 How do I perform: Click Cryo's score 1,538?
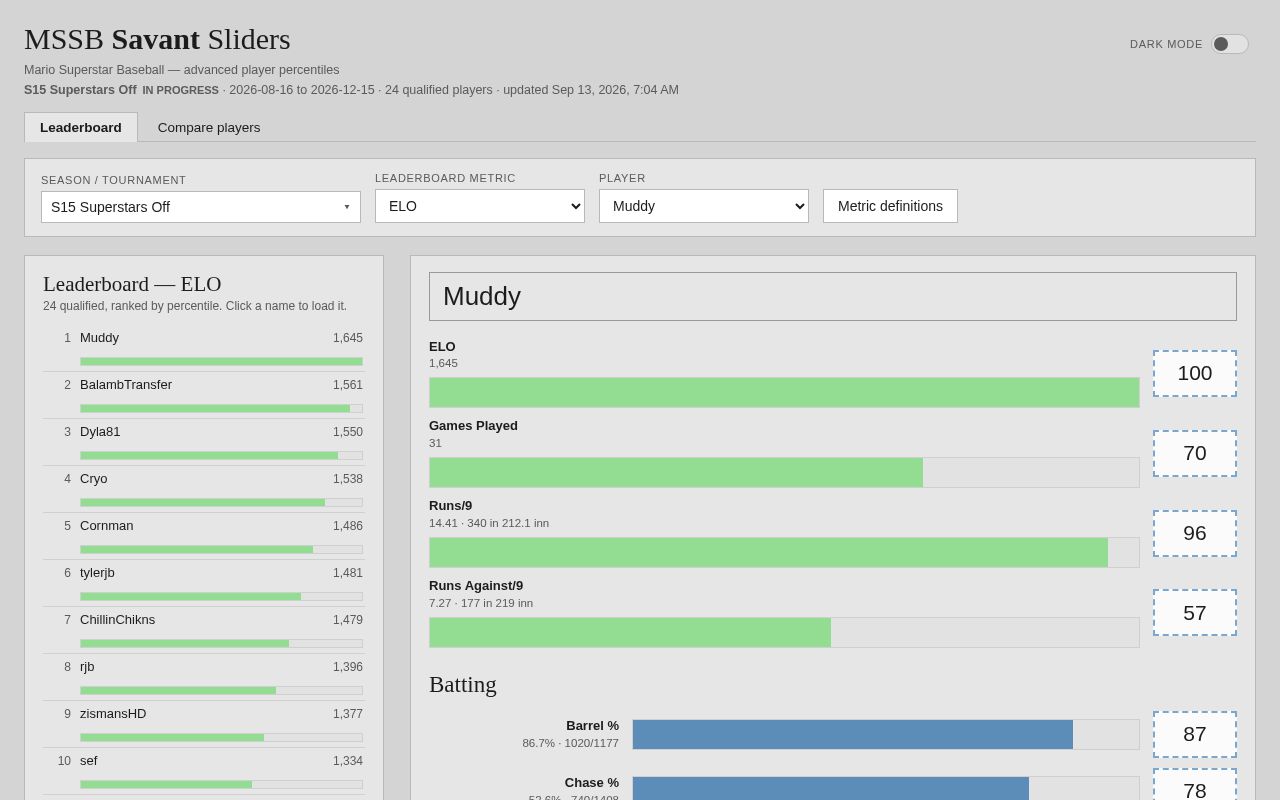348,479
